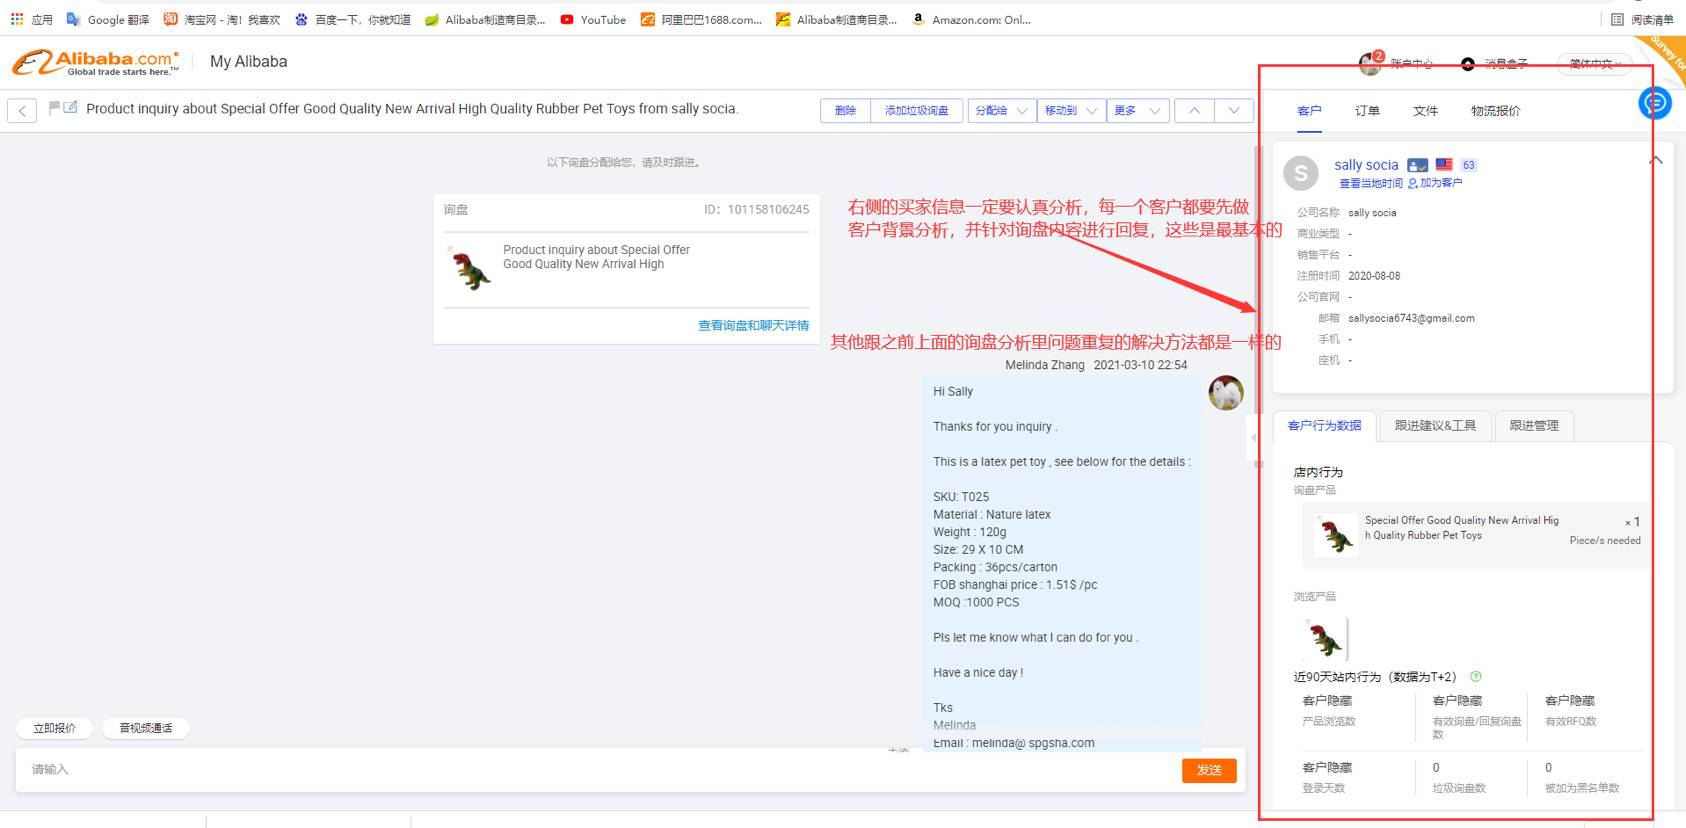Switch to the 文件 tab
The height and width of the screenshot is (828, 1686).
tap(1425, 111)
